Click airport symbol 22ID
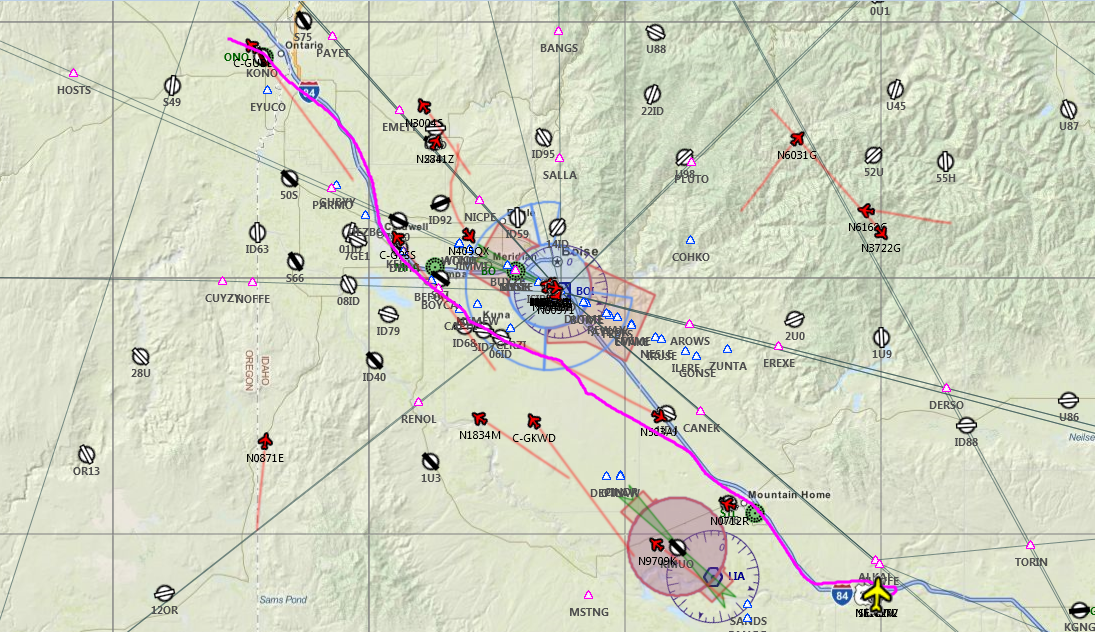Image resolution: width=1095 pixels, height=632 pixels. pos(652,94)
